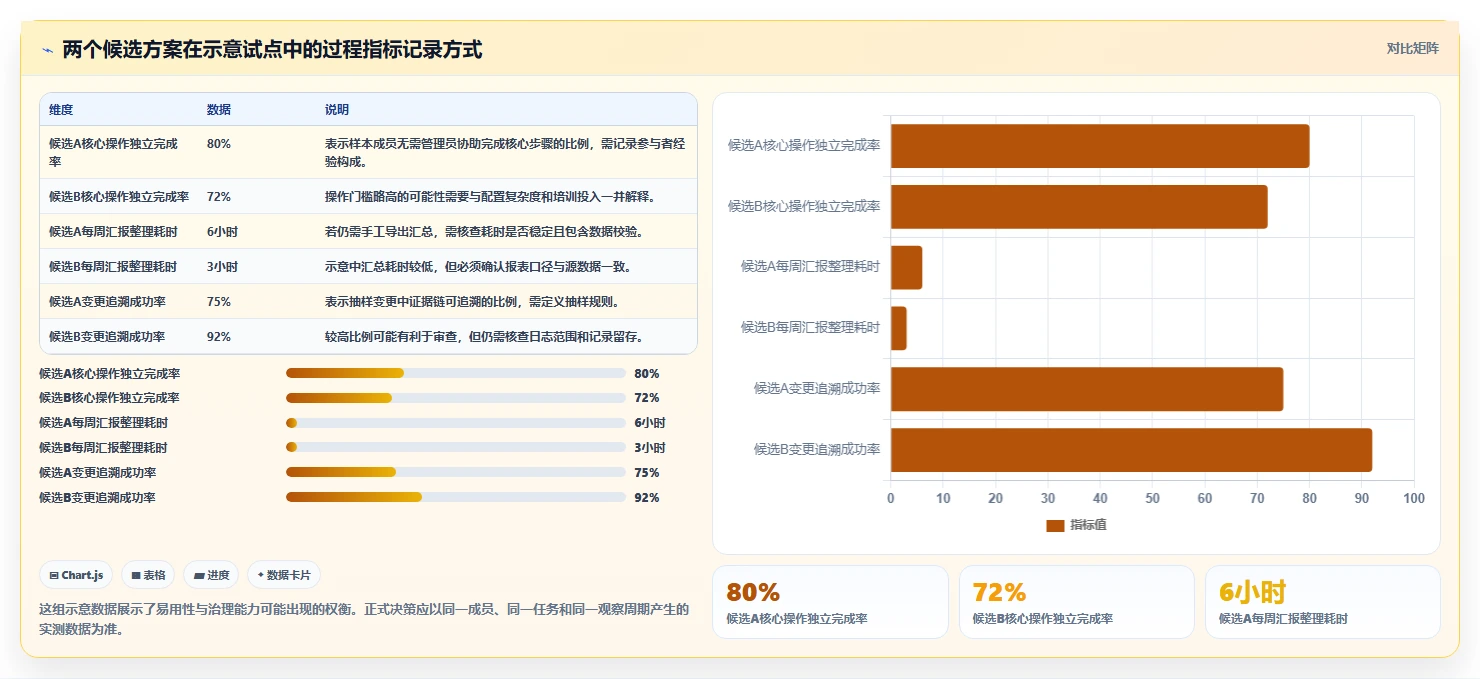Click the 对比矩阵 label in header

1412,48
